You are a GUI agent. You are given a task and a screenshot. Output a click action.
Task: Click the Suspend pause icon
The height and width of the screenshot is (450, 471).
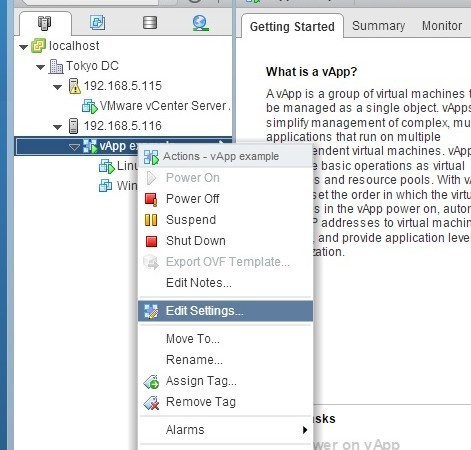[x=151, y=220]
